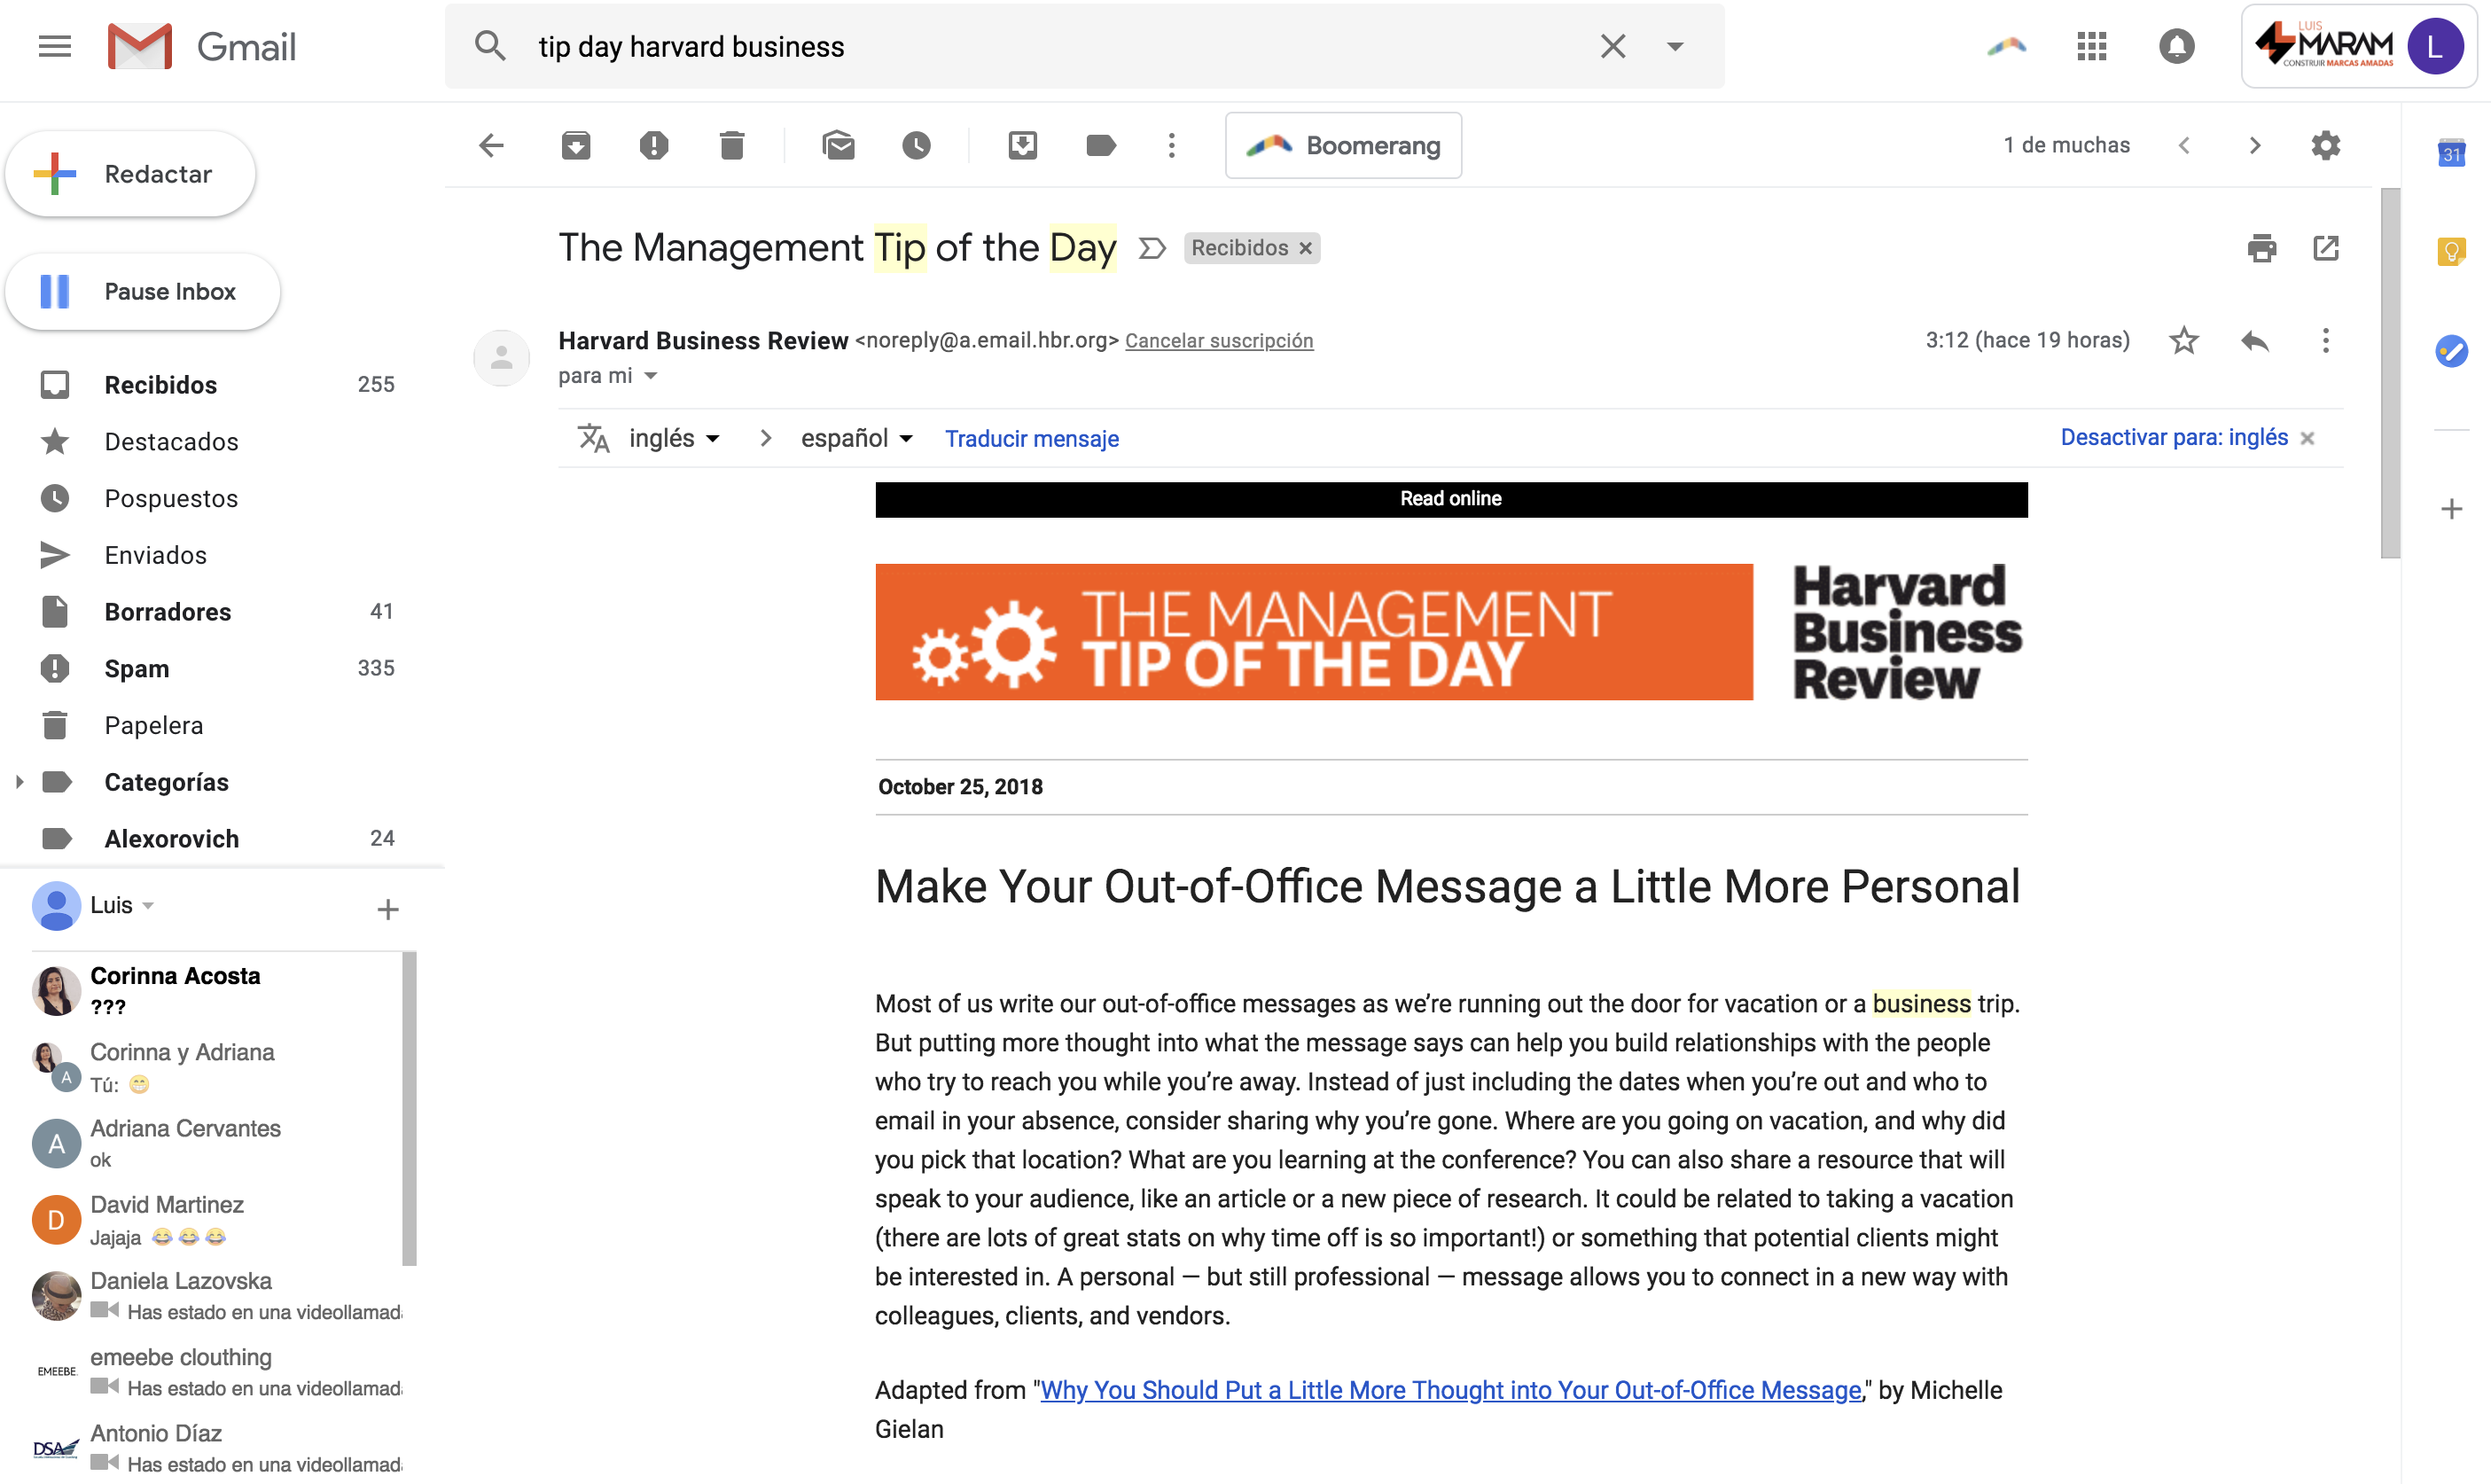Star this message

2185,340
